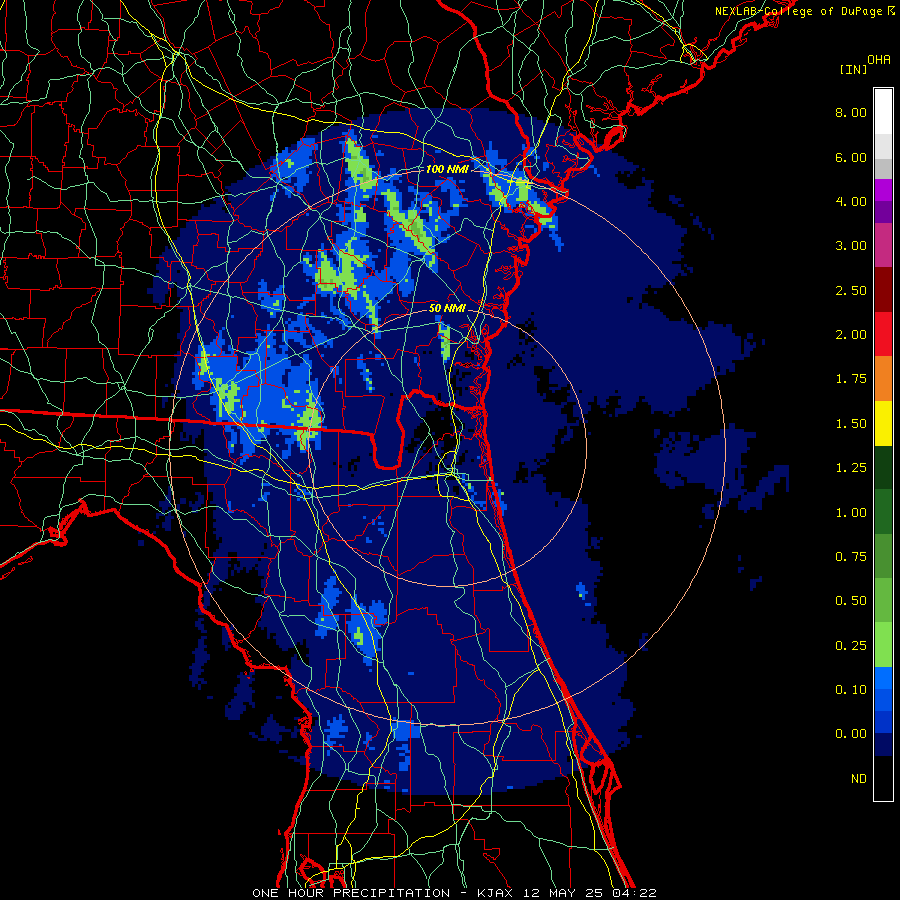Click the 3.00 legend value
The width and height of the screenshot is (900, 900).
click(851, 246)
